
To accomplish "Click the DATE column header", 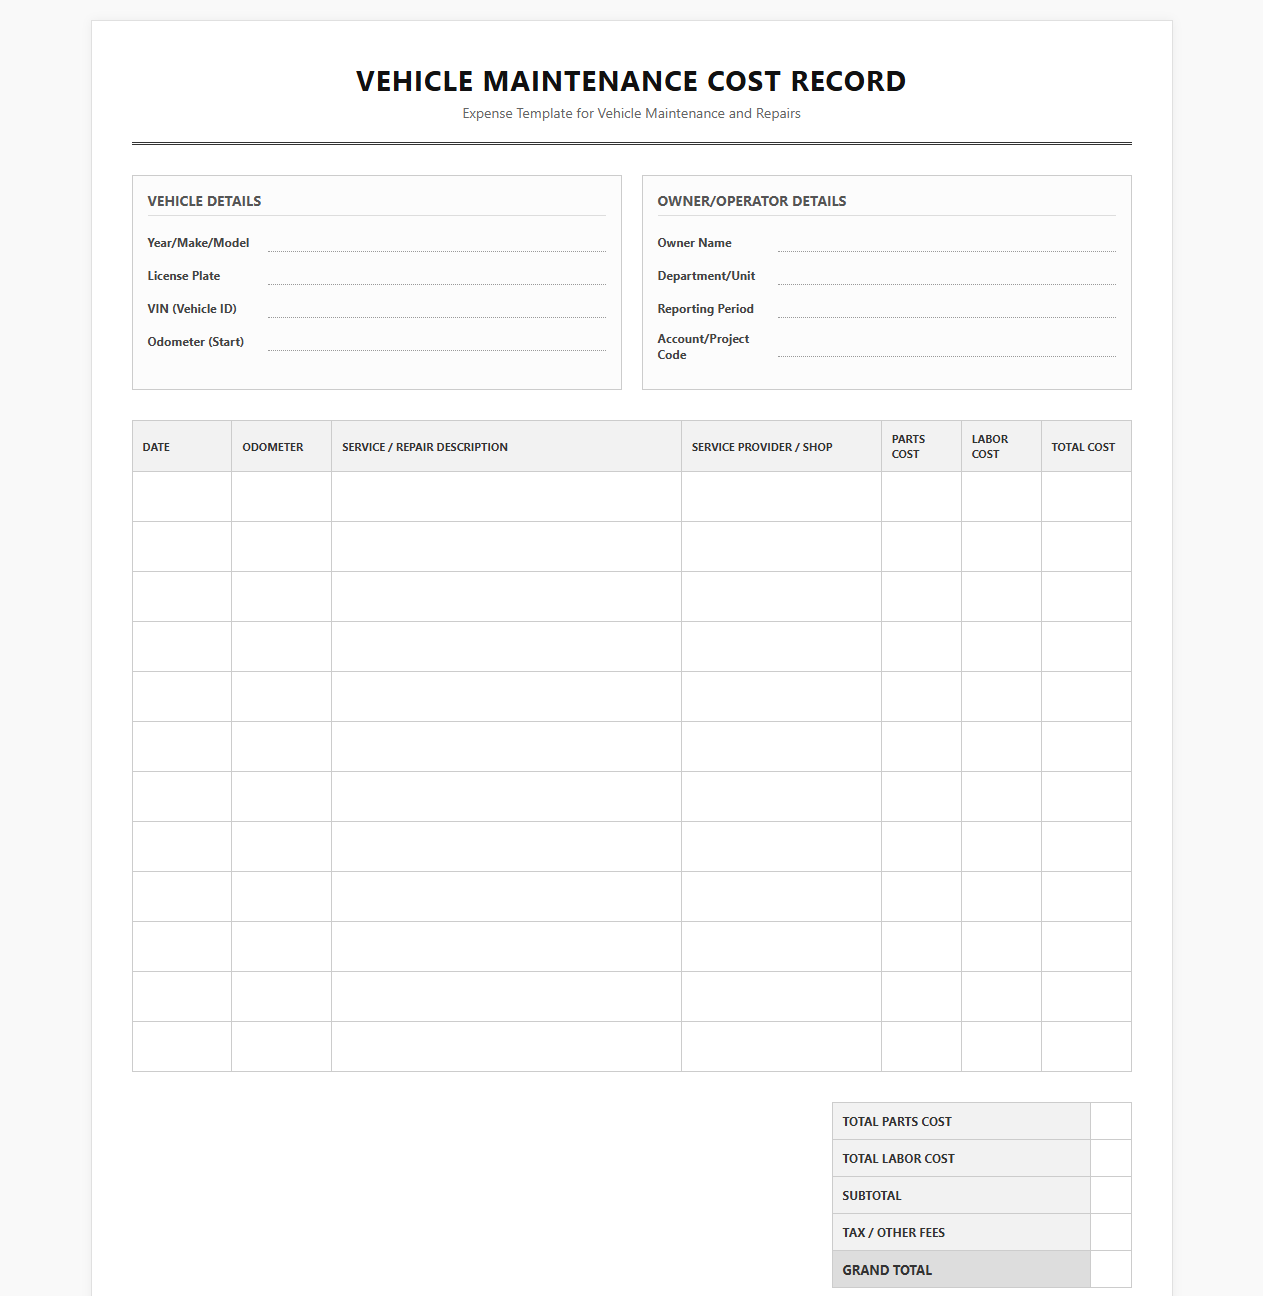I will click(x=182, y=447).
